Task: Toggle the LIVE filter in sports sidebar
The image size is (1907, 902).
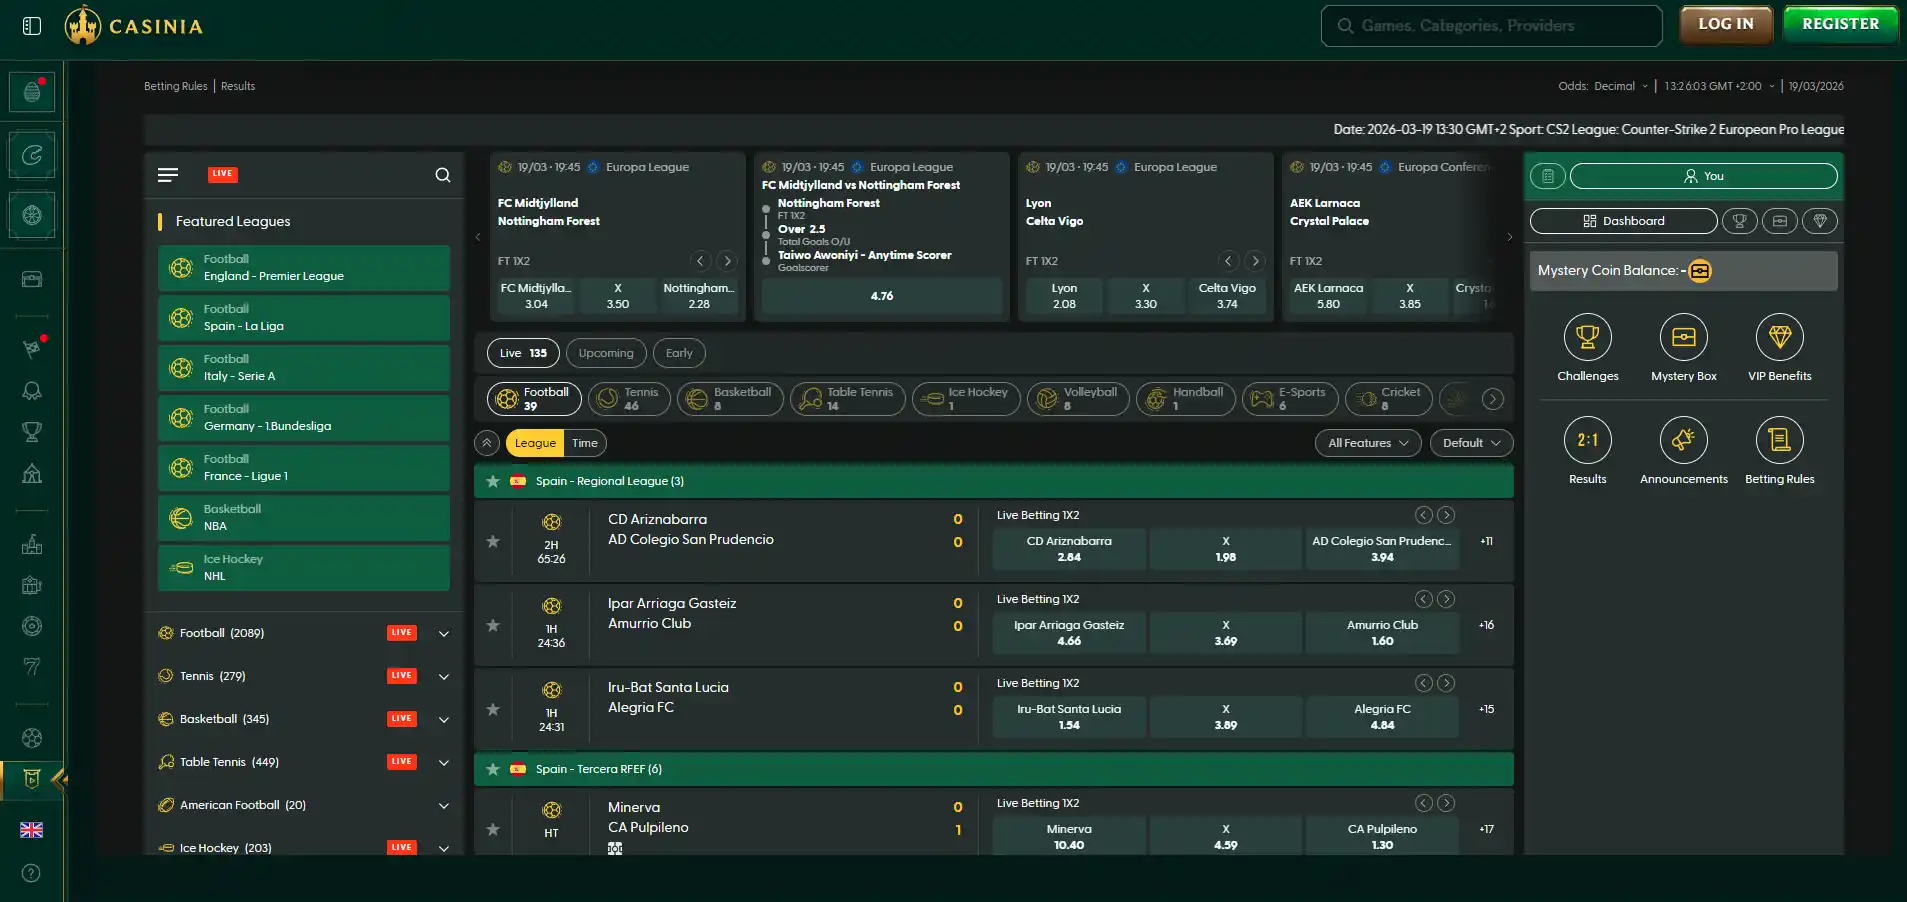Action: [222, 174]
